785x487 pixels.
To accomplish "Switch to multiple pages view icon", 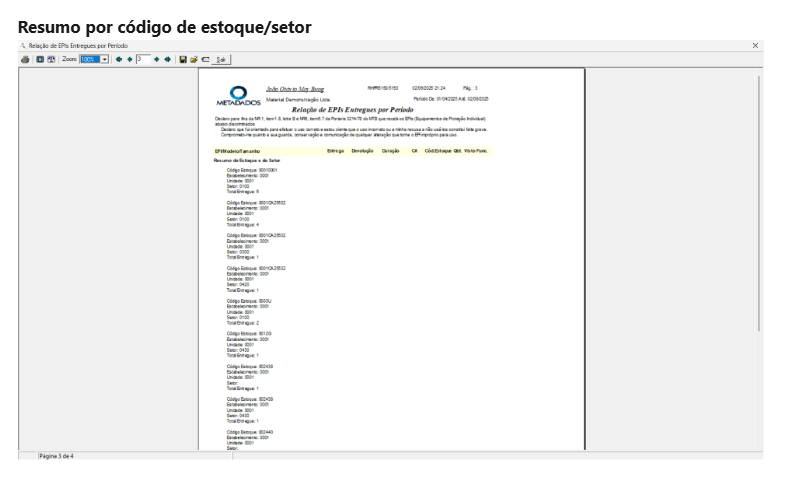I will (51, 60).
